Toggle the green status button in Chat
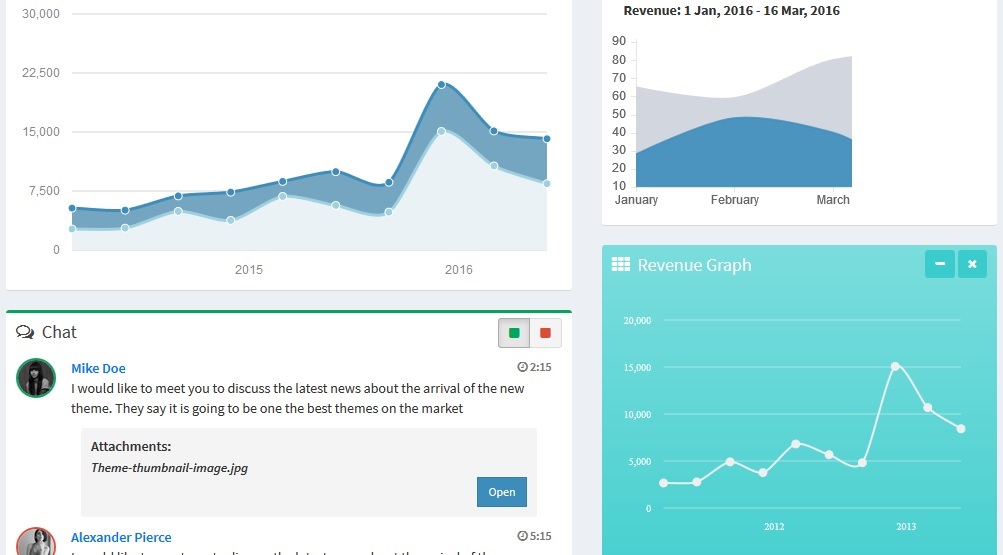Image resolution: width=1003 pixels, height=555 pixels. click(514, 333)
